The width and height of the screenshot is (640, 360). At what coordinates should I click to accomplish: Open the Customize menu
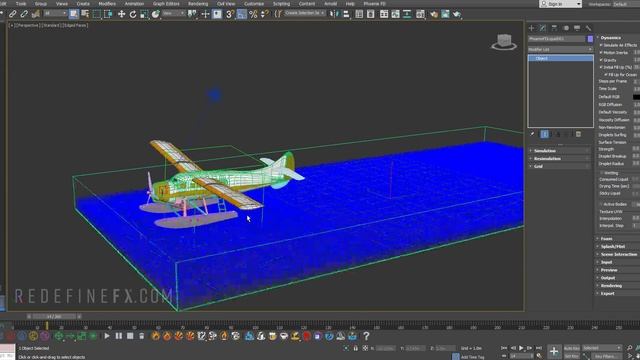tap(254, 4)
